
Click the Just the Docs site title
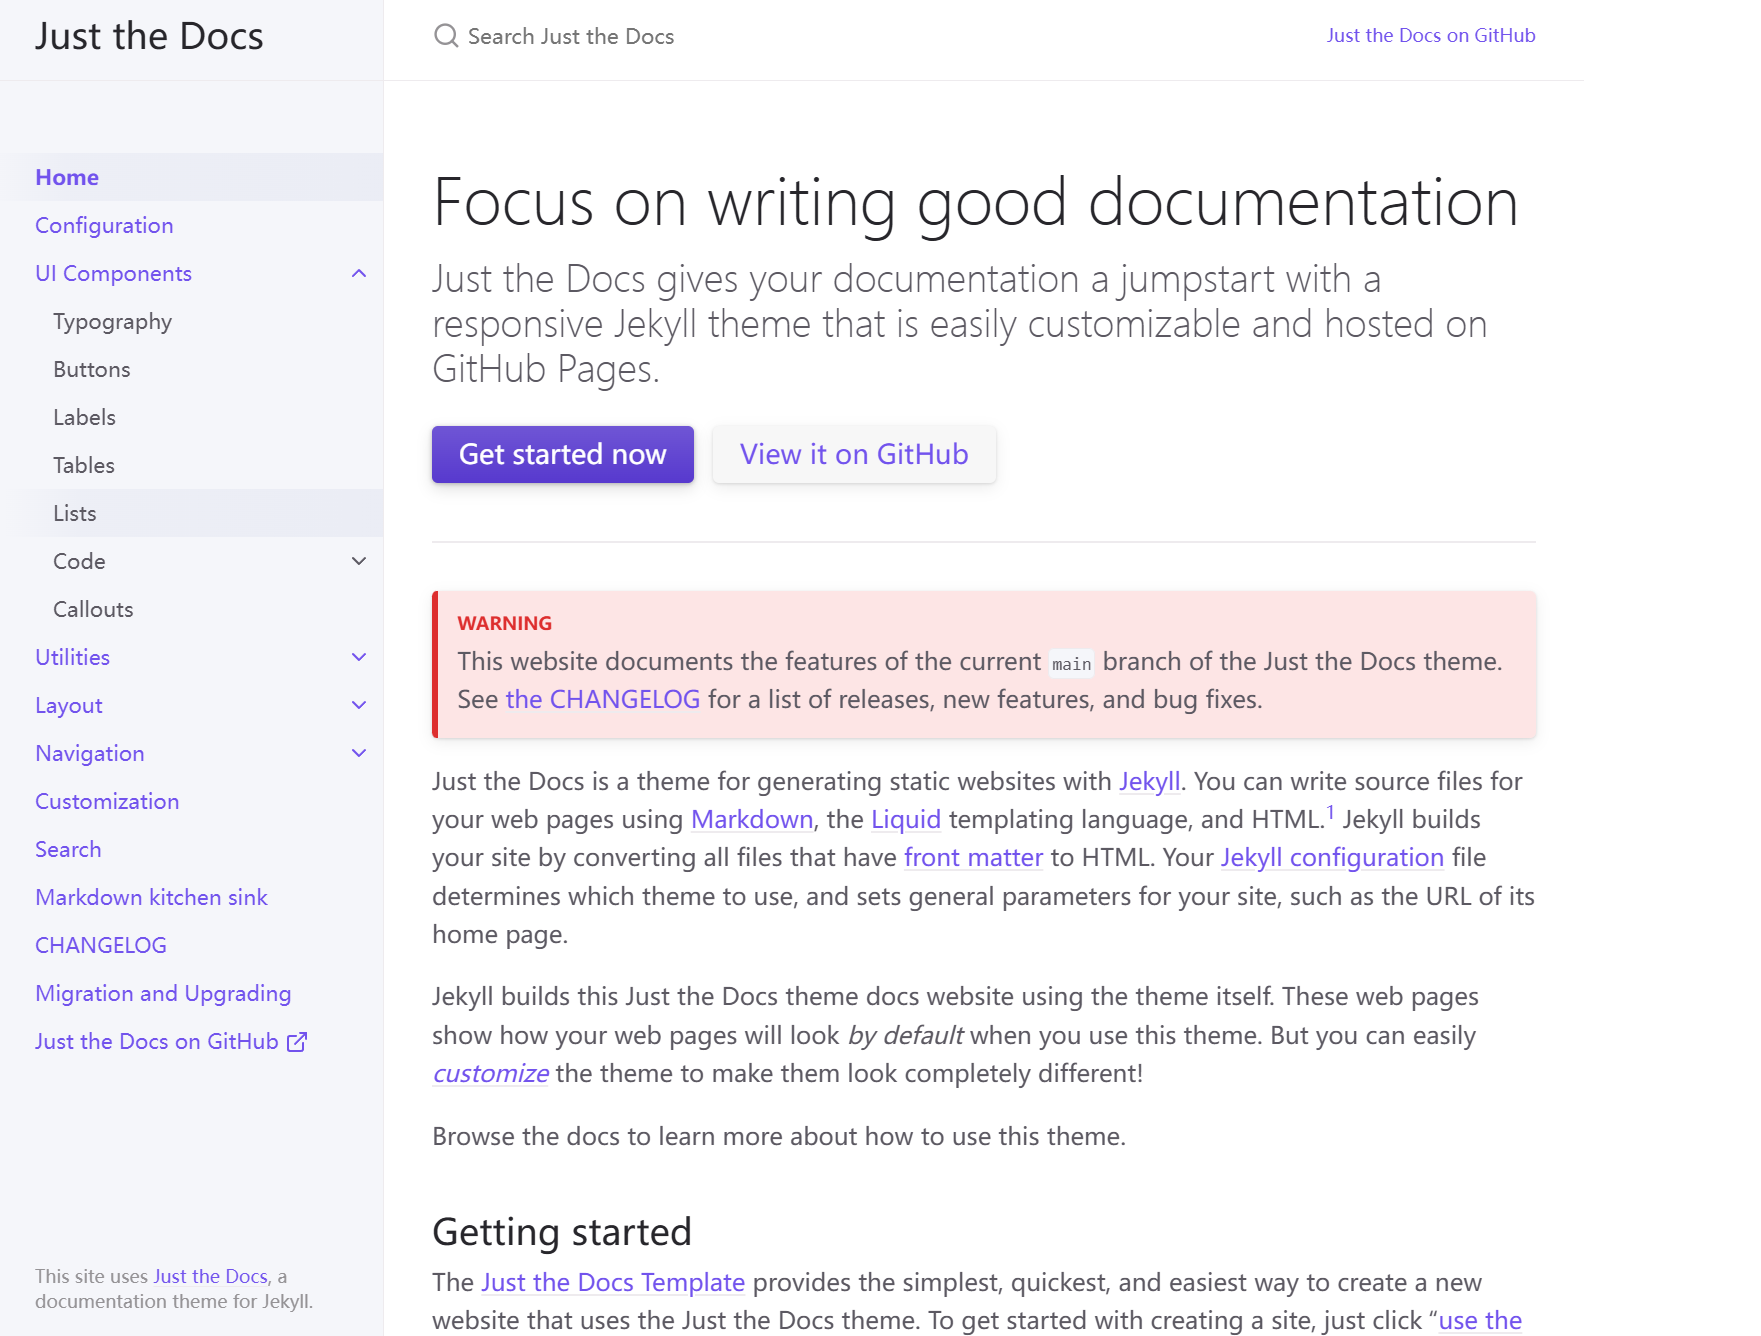[x=149, y=36]
